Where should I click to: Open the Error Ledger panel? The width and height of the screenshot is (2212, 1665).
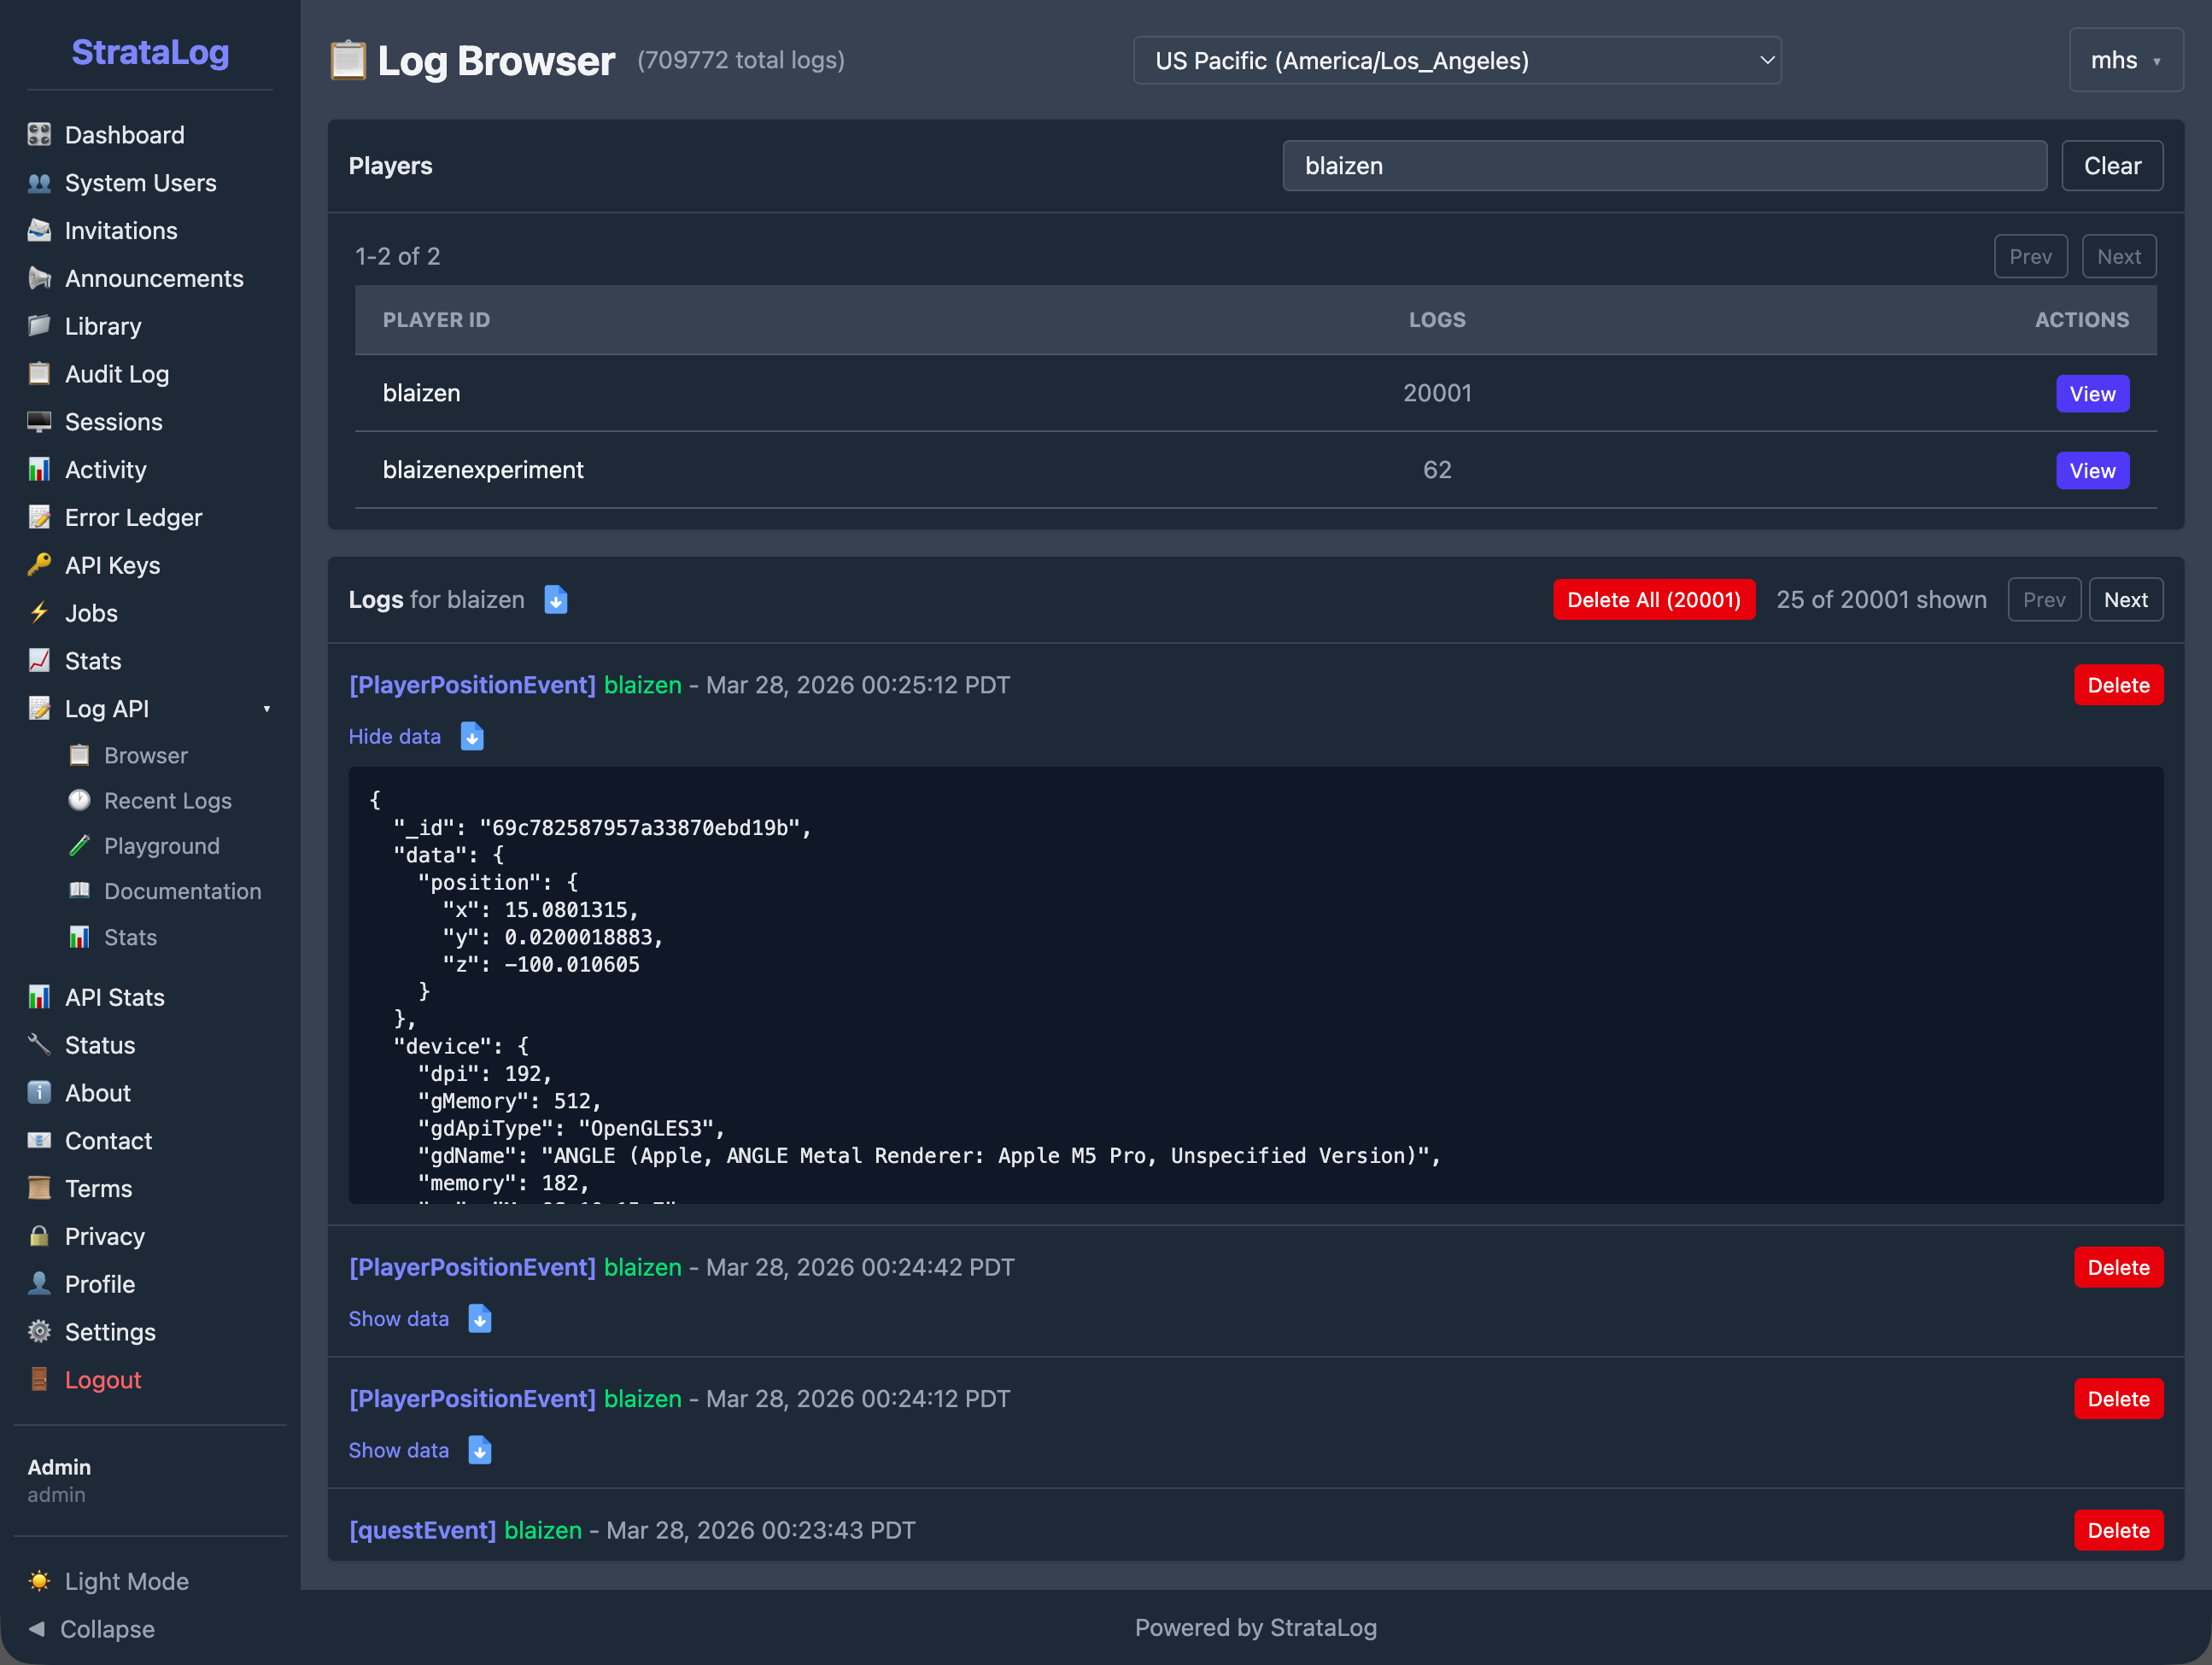pyautogui.click(x=133, y=517)
